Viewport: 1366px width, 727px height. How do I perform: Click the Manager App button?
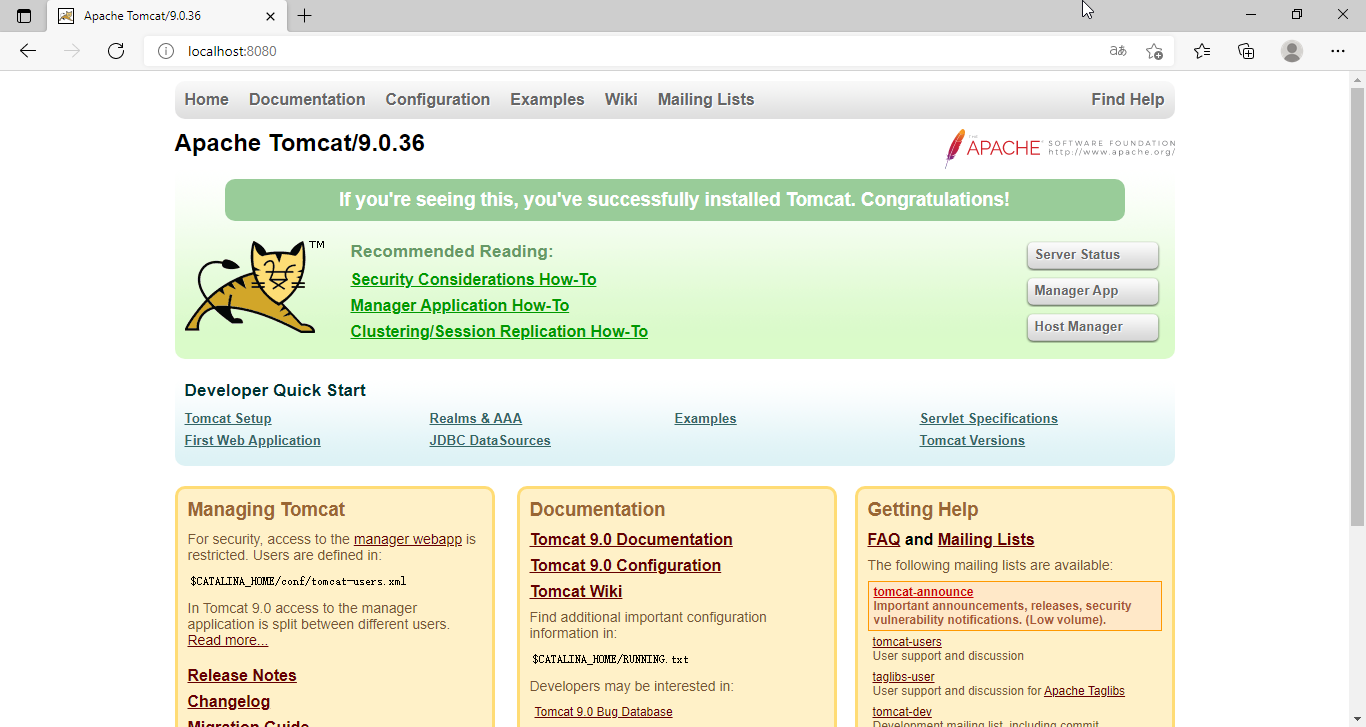pyautogui.click(x=1093, y=291)
